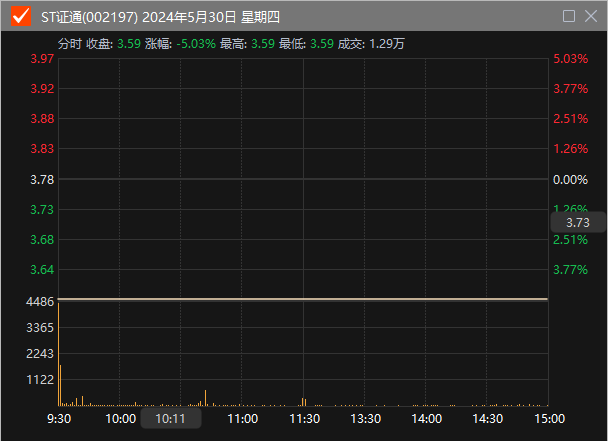Click the 分时 label

click(70, 44)
